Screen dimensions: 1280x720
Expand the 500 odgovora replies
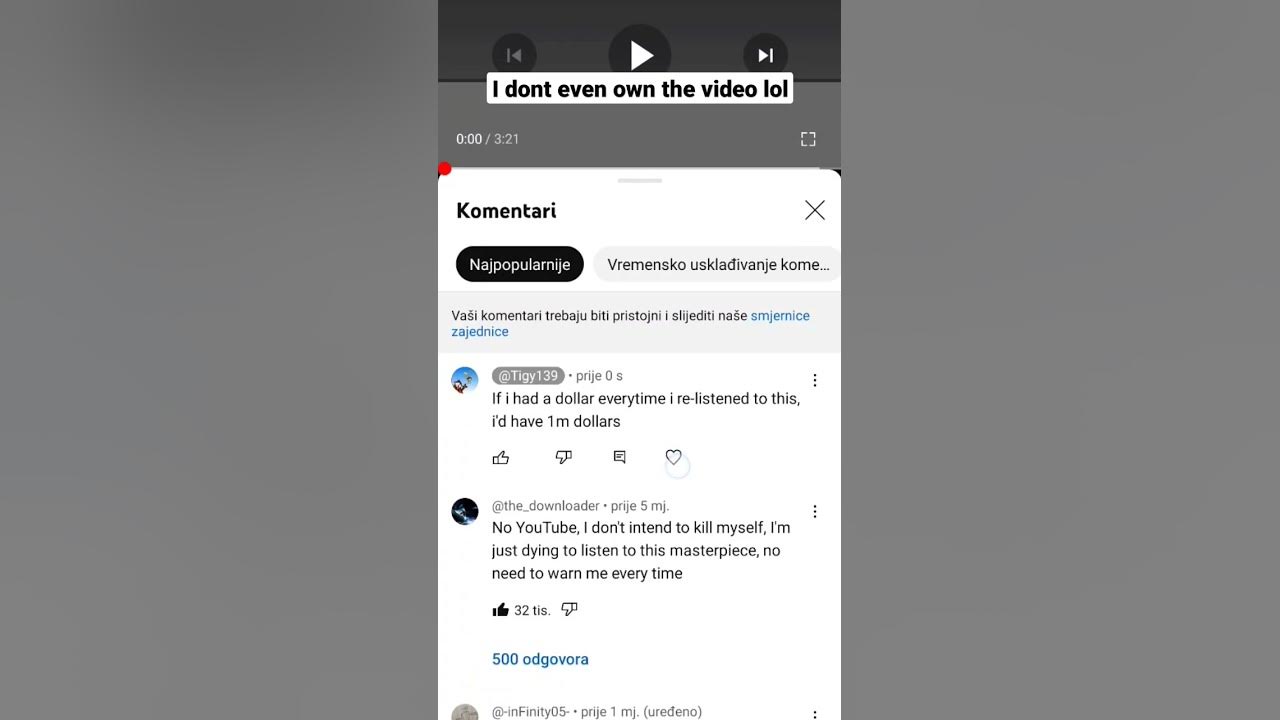click(540, 659)
